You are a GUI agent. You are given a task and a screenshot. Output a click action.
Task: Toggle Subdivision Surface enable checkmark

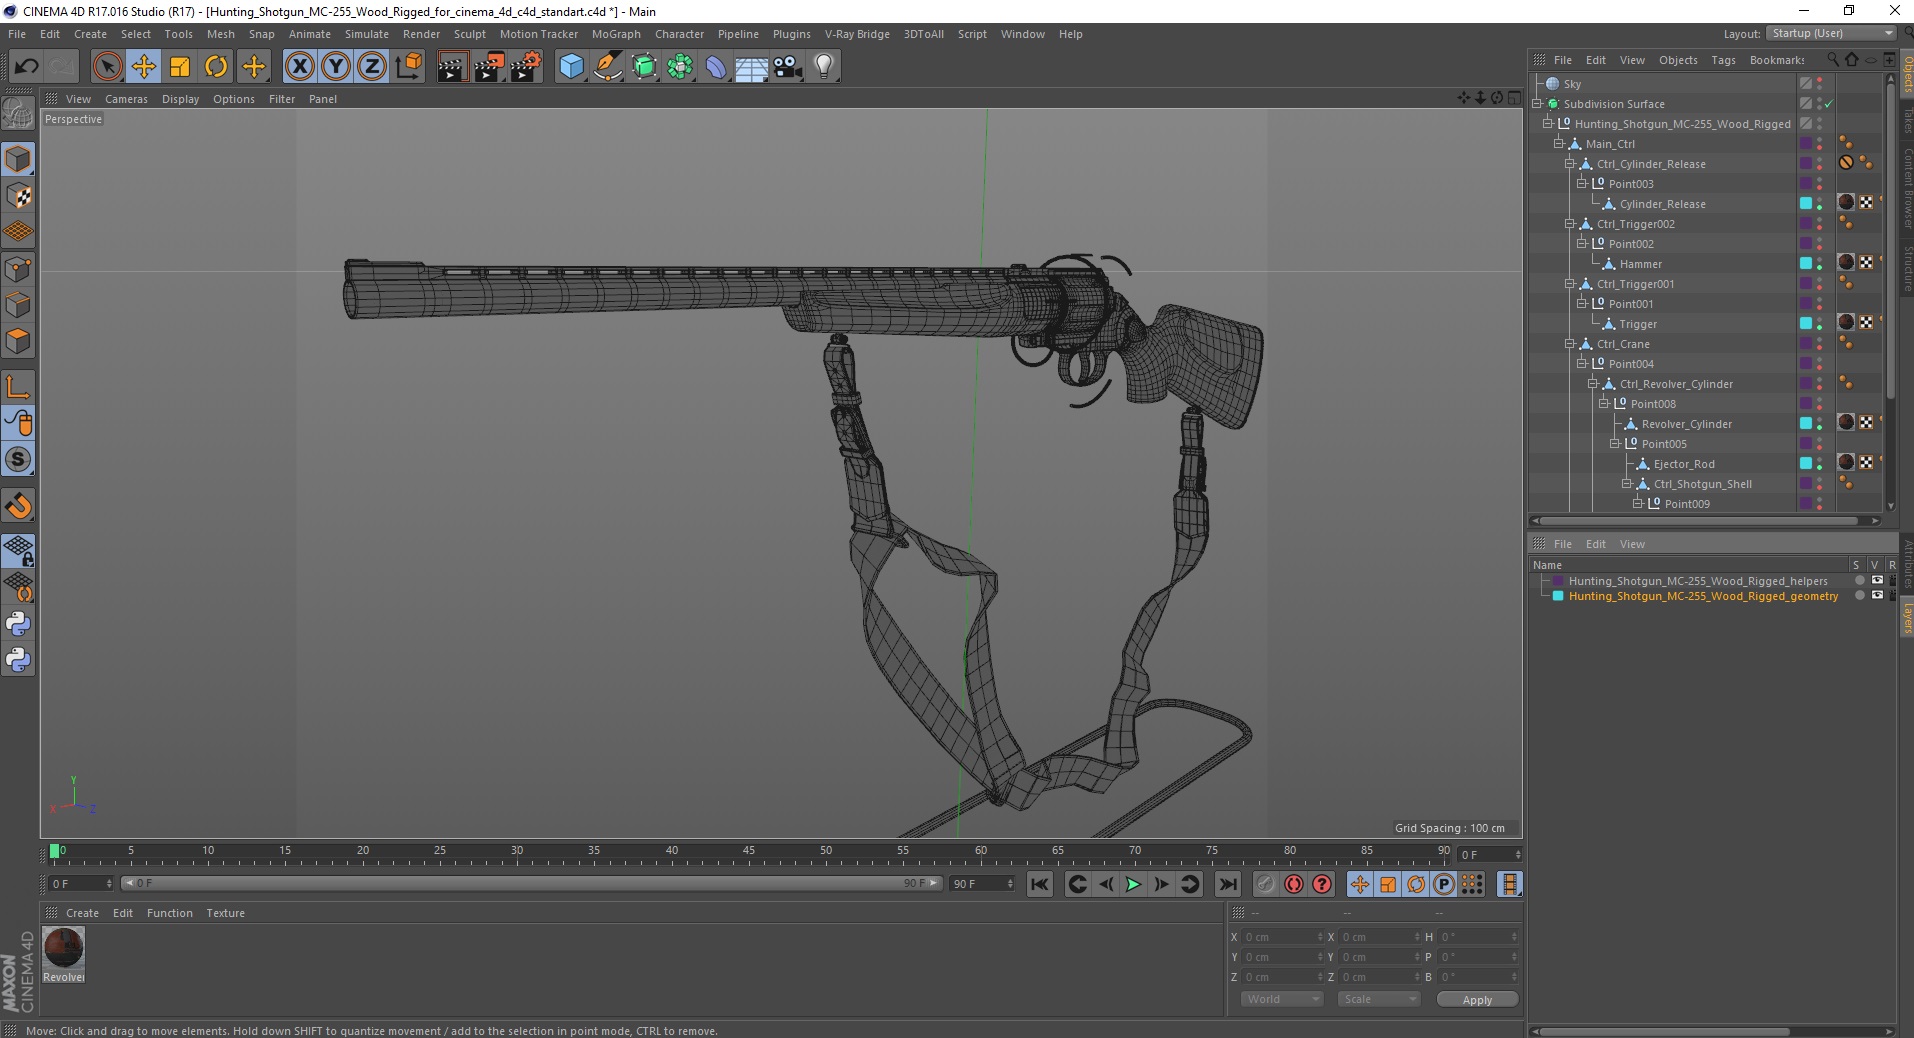(1829, 104)
